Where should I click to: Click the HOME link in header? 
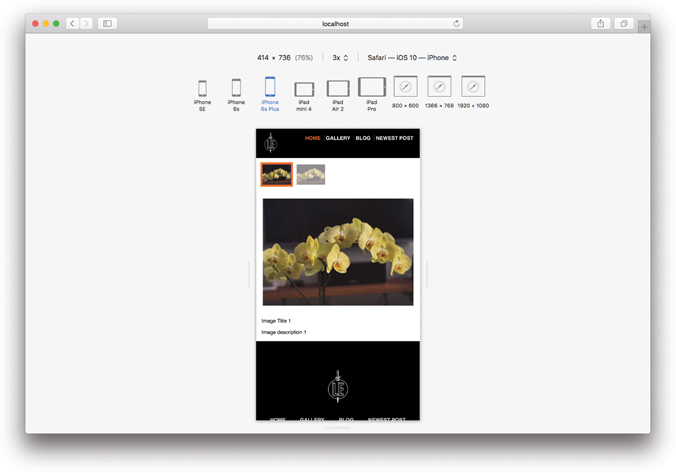tap(313, 138)
